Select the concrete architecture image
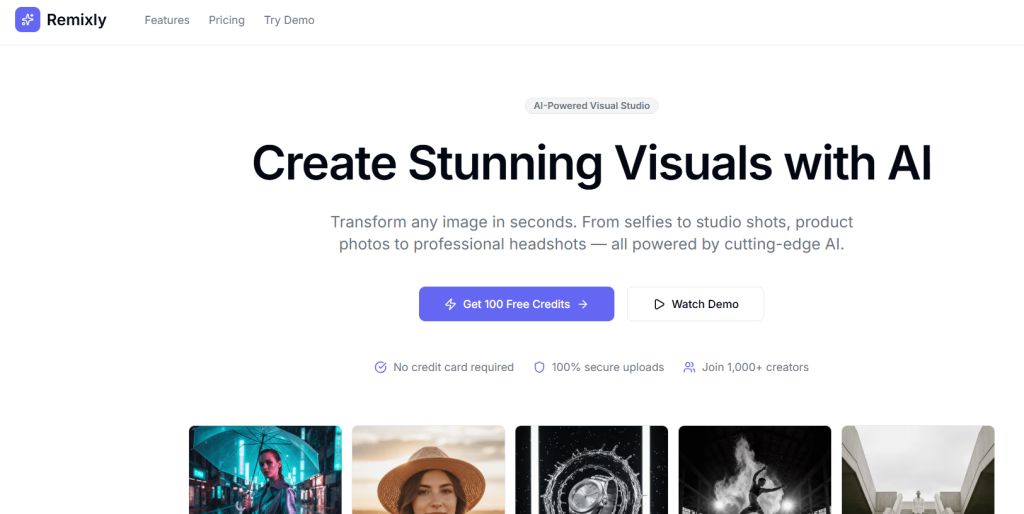Screen dimensions: 1024x514 coord(917,469)
